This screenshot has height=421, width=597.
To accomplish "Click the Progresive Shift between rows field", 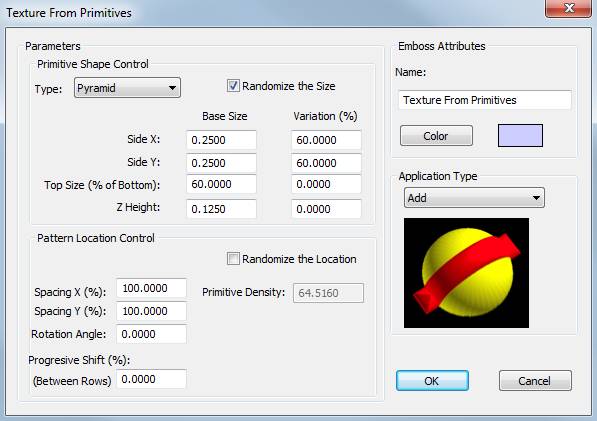I will tap(151, 379).
